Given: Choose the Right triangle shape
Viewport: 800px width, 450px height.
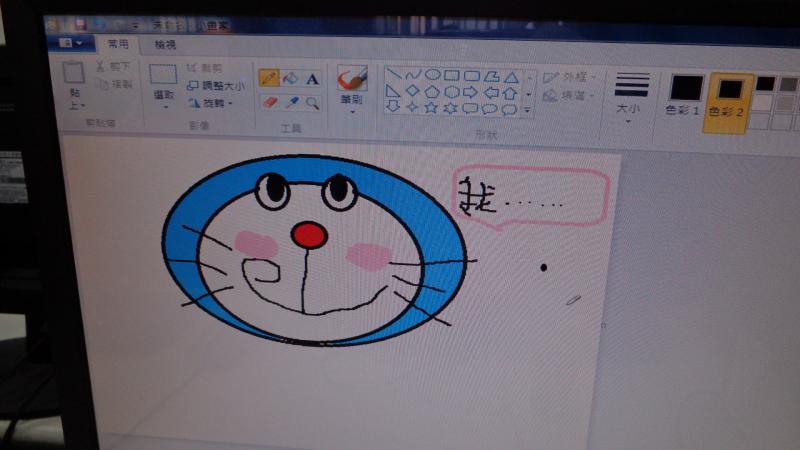Looking at the screenshot, I should click(x=392, y=90).
